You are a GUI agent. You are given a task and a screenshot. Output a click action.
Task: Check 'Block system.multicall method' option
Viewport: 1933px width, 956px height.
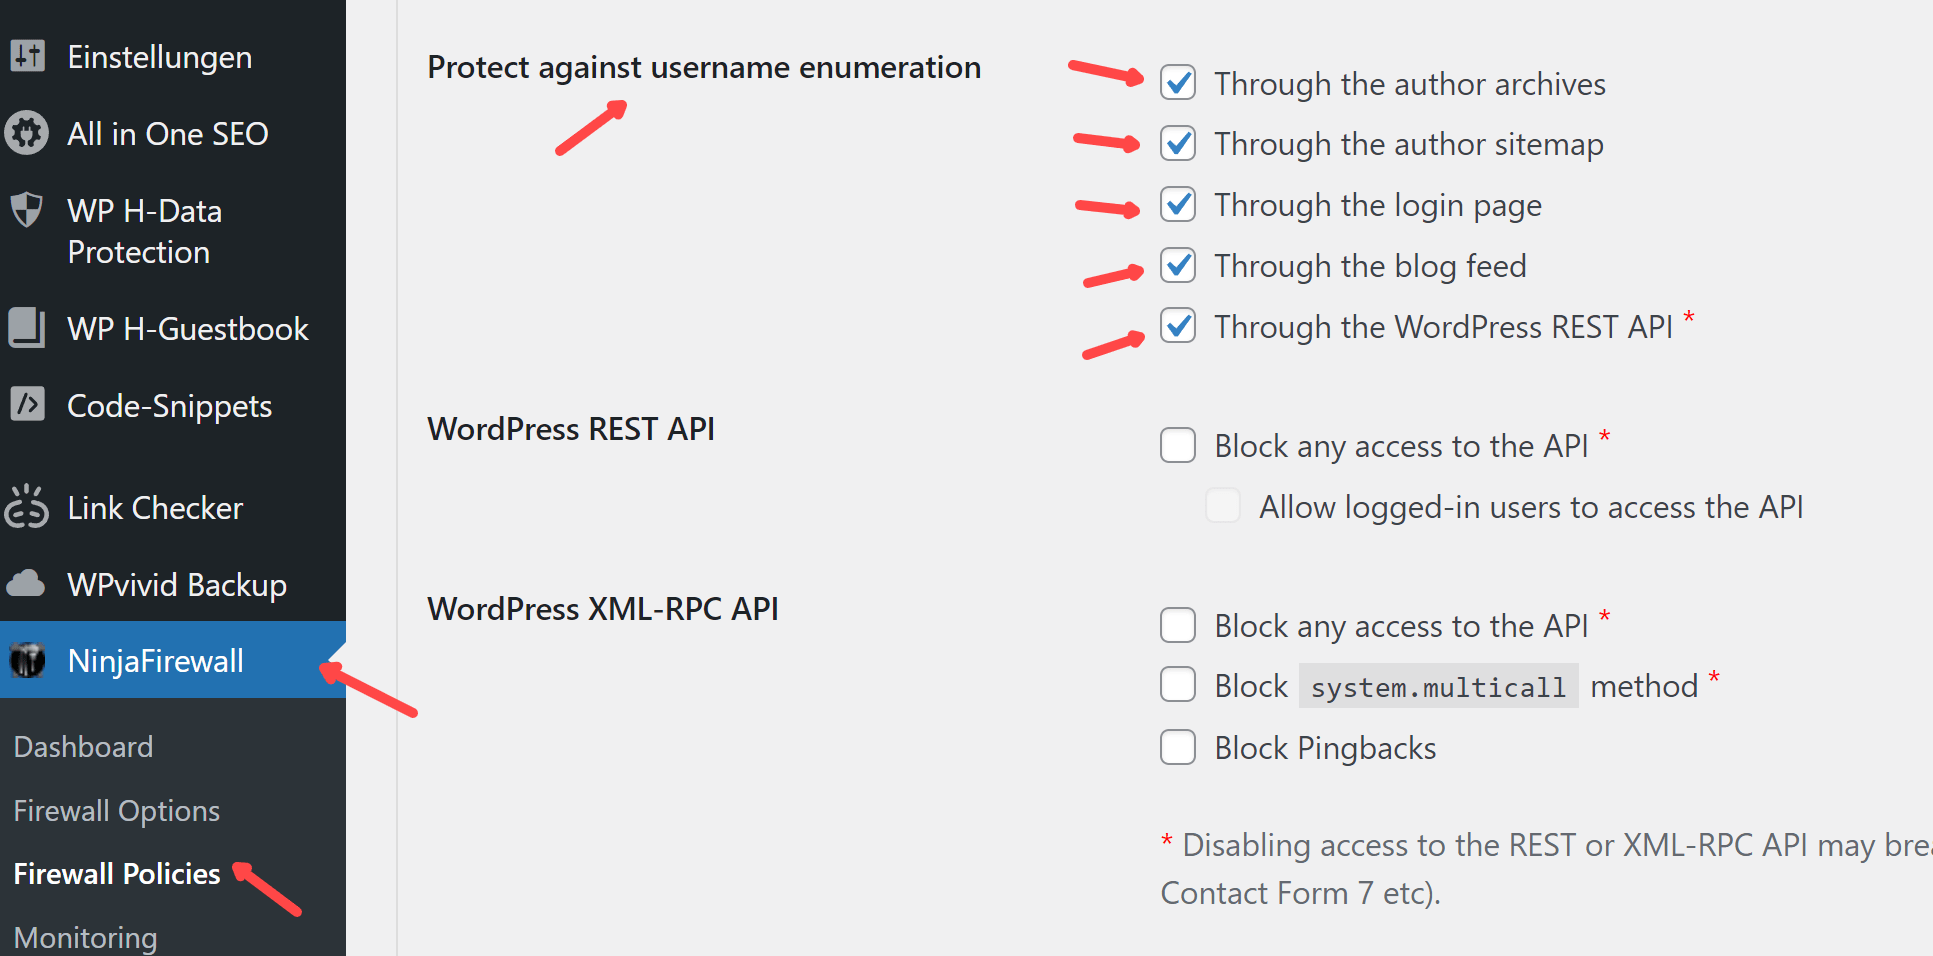point(1178,686)
